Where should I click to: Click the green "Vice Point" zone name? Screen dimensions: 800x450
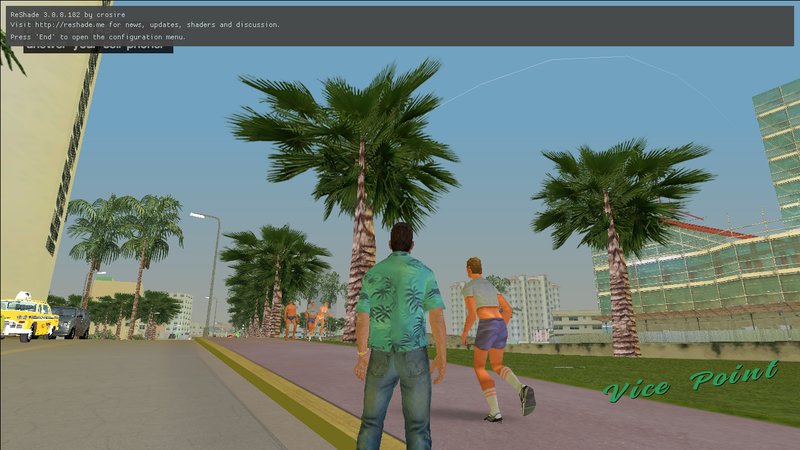[691, 382]
